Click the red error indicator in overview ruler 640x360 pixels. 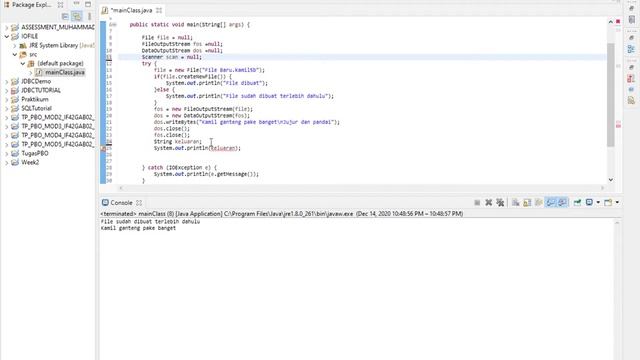(618, 21)
